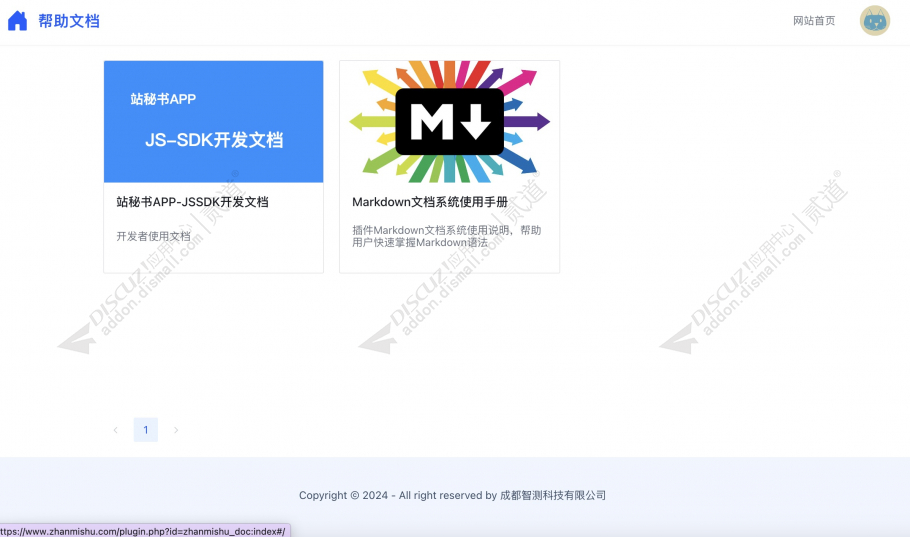Image resolution: width=910 pixels, height=537 pixels.
Task: Open the 帮助文档 title link
Action: (69, 21)
